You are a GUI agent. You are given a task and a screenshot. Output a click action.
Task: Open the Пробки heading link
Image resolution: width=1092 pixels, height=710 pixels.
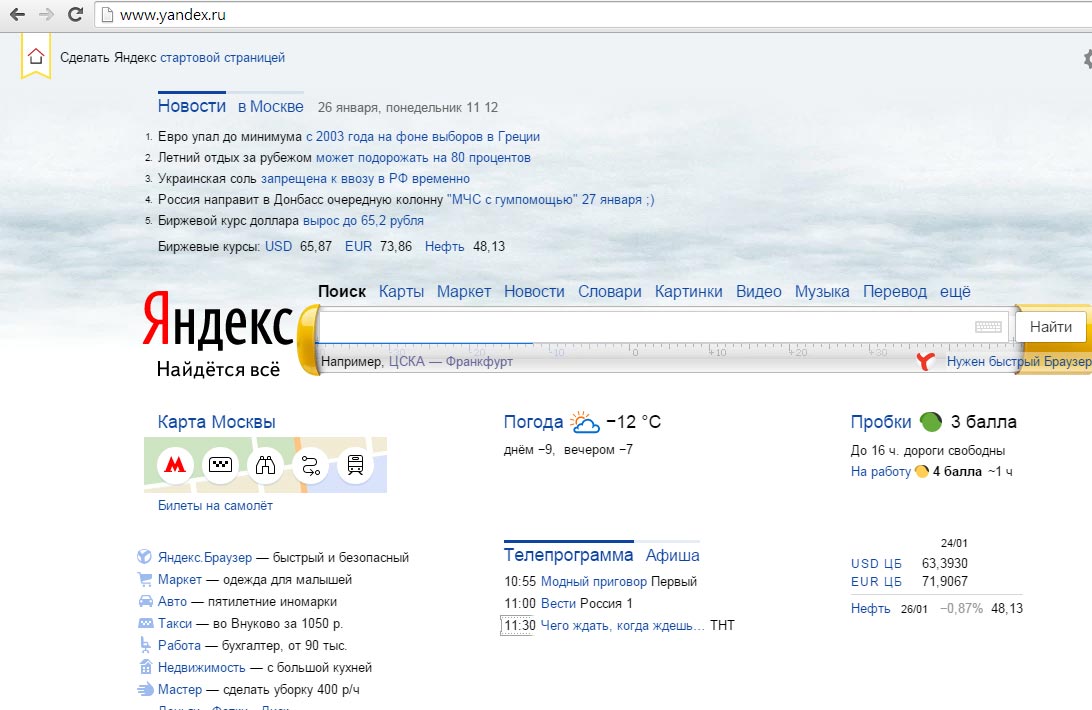point(881,422)
